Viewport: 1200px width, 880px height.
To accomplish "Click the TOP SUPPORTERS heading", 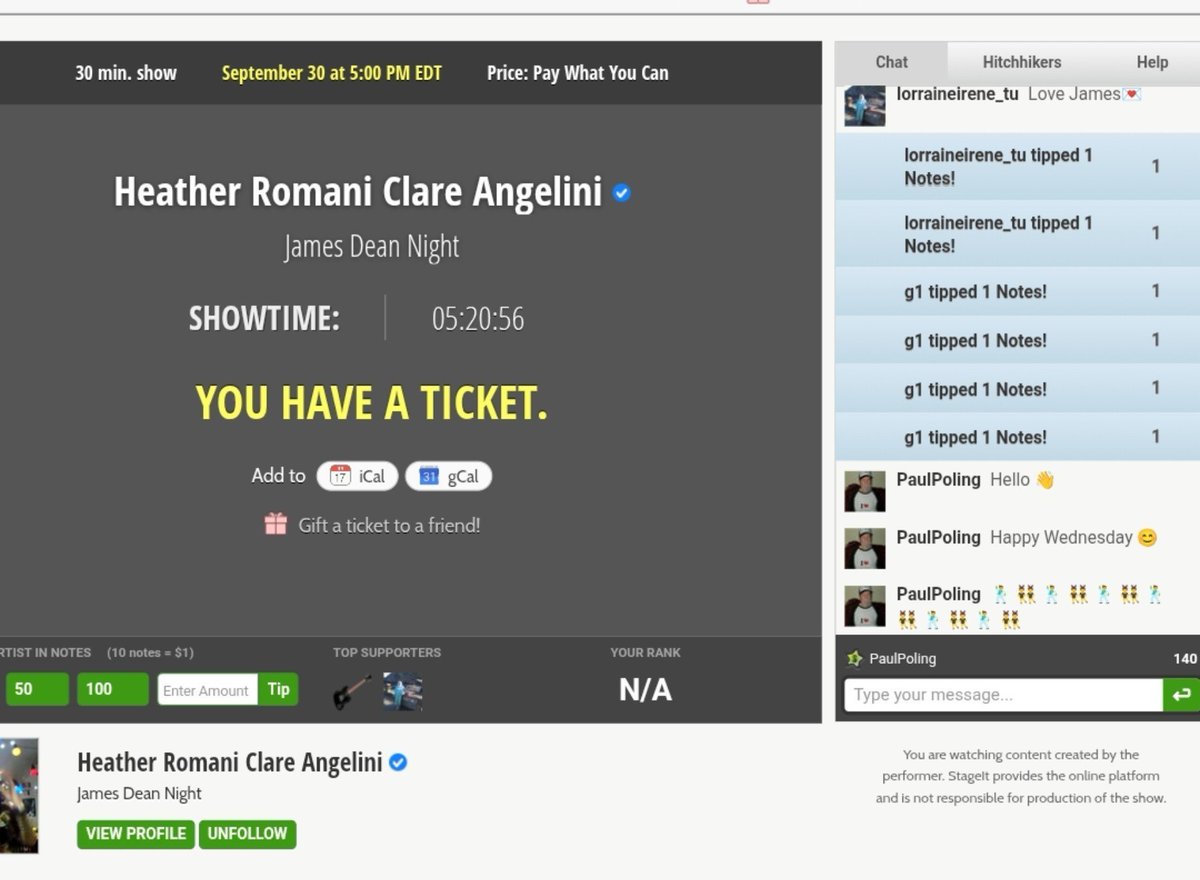I will (387, 653).
